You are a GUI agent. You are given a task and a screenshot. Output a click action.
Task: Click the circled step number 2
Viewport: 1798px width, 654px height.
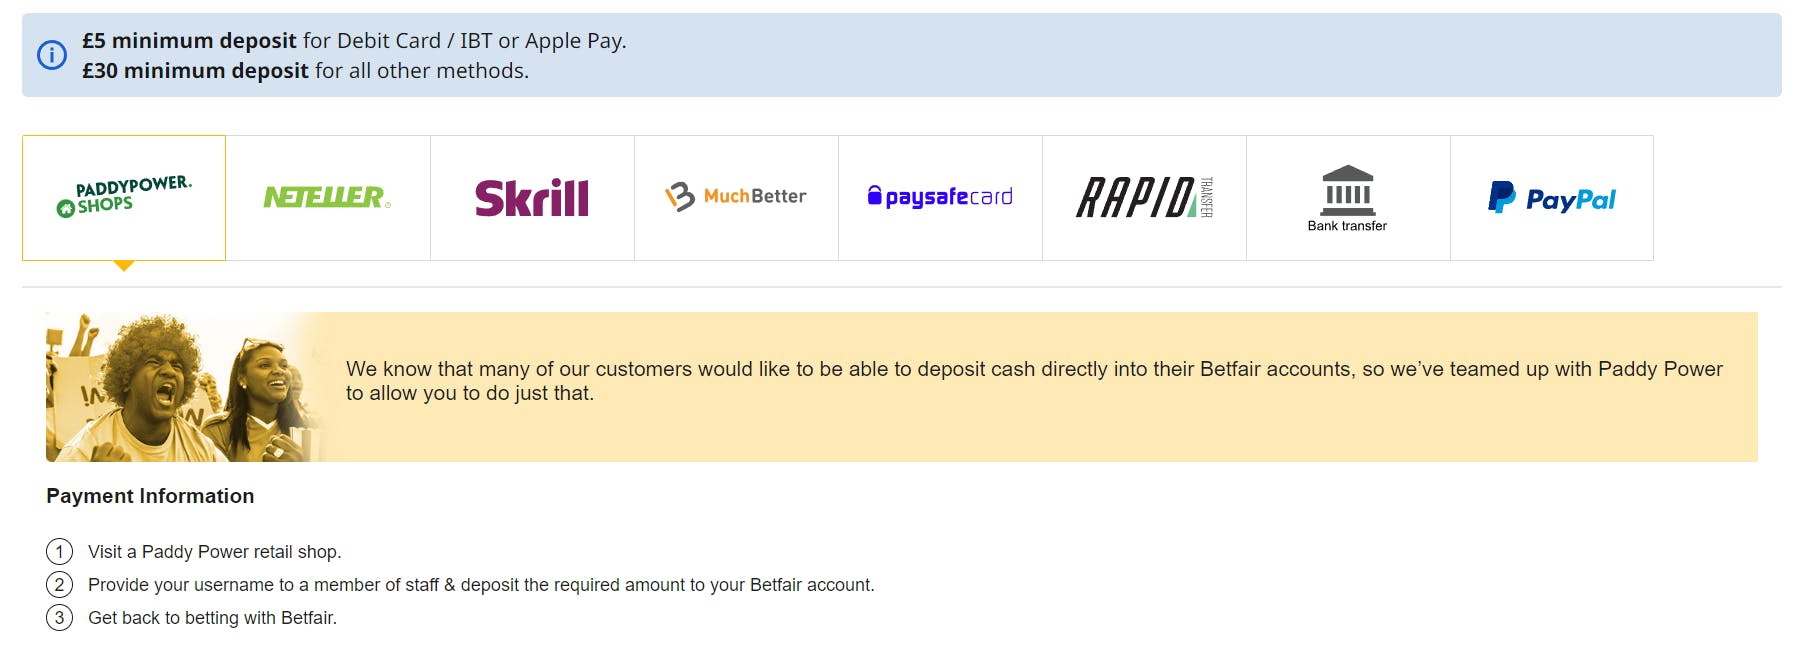pyautogui.click(x=59, y=584)
